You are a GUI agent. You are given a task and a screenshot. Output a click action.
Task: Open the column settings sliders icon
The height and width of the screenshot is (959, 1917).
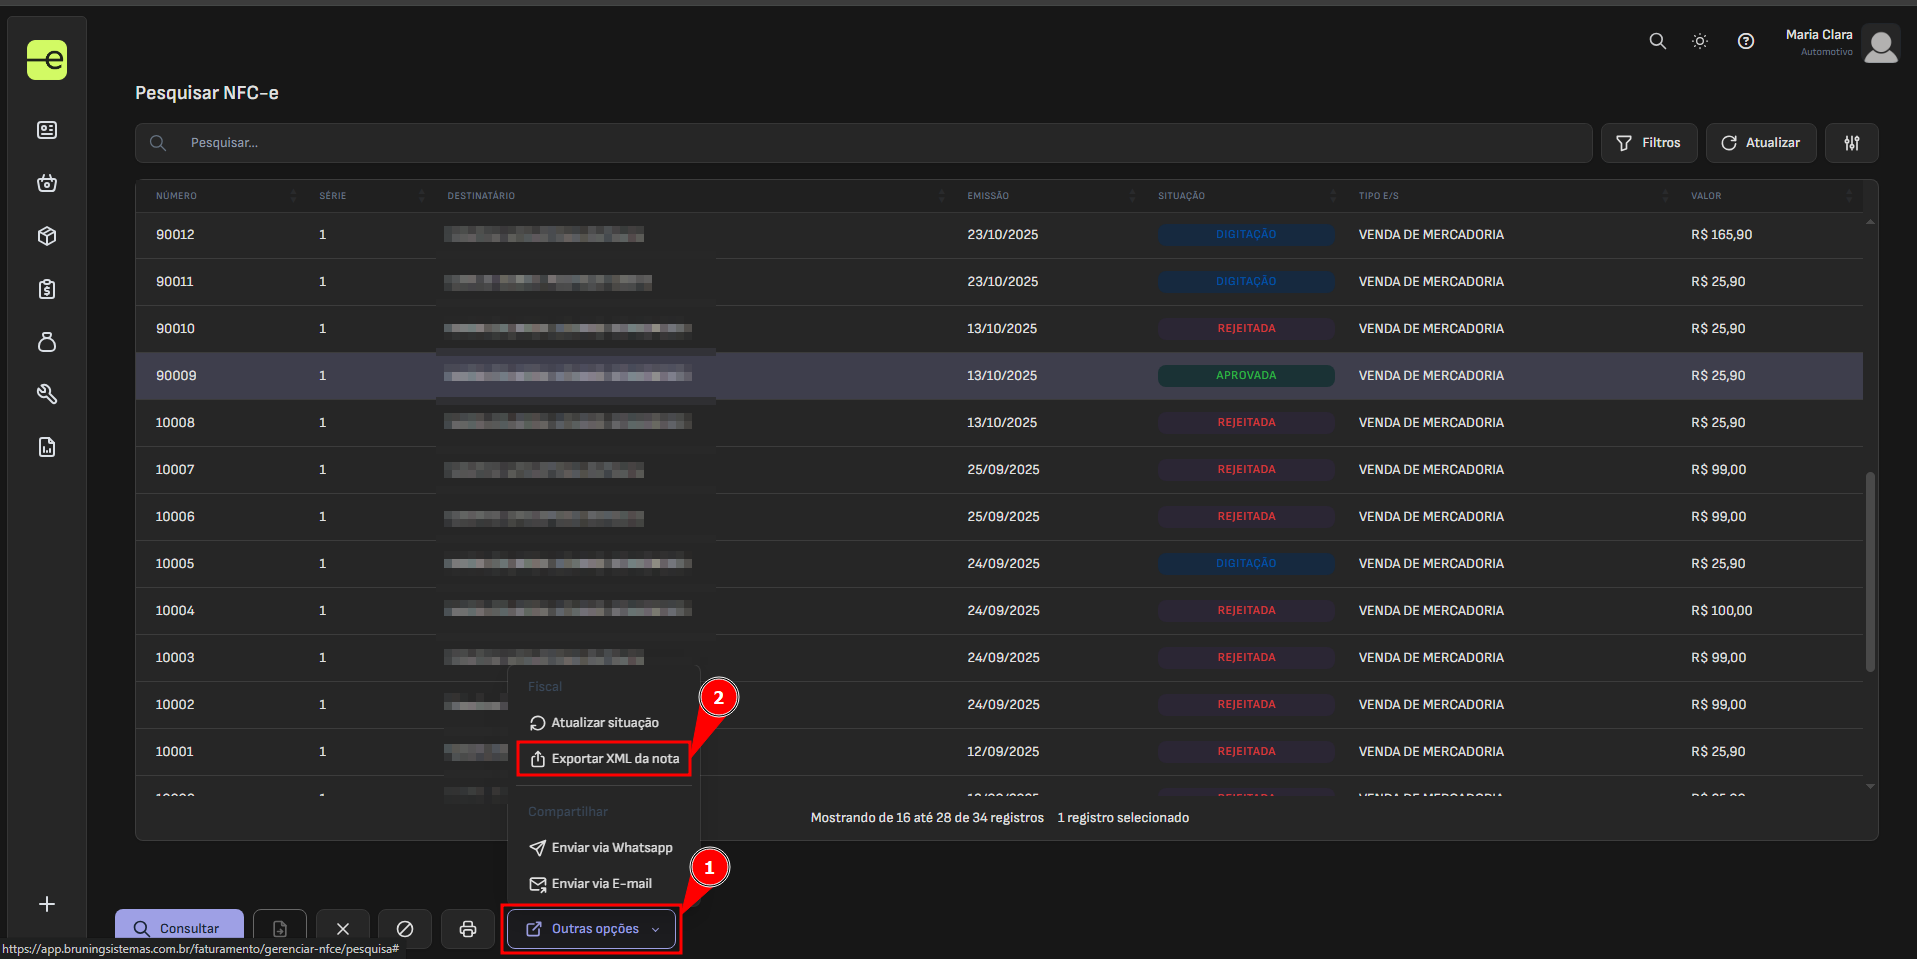(1851, 143)
